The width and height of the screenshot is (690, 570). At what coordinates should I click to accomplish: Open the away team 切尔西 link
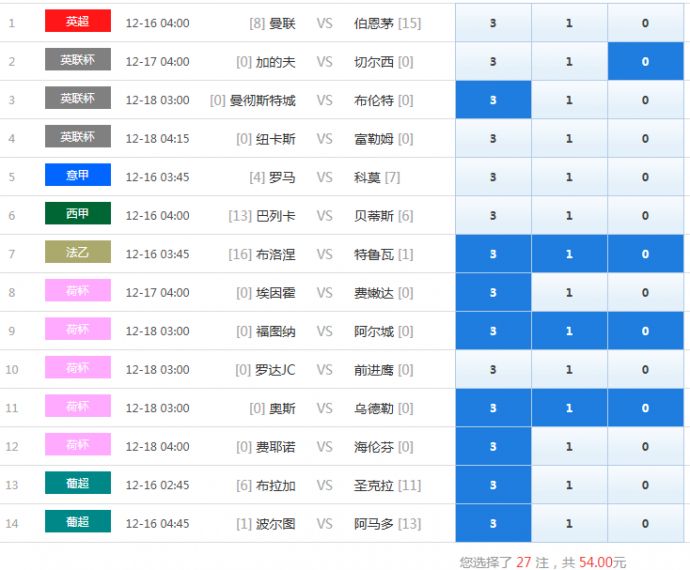point(374,62)
